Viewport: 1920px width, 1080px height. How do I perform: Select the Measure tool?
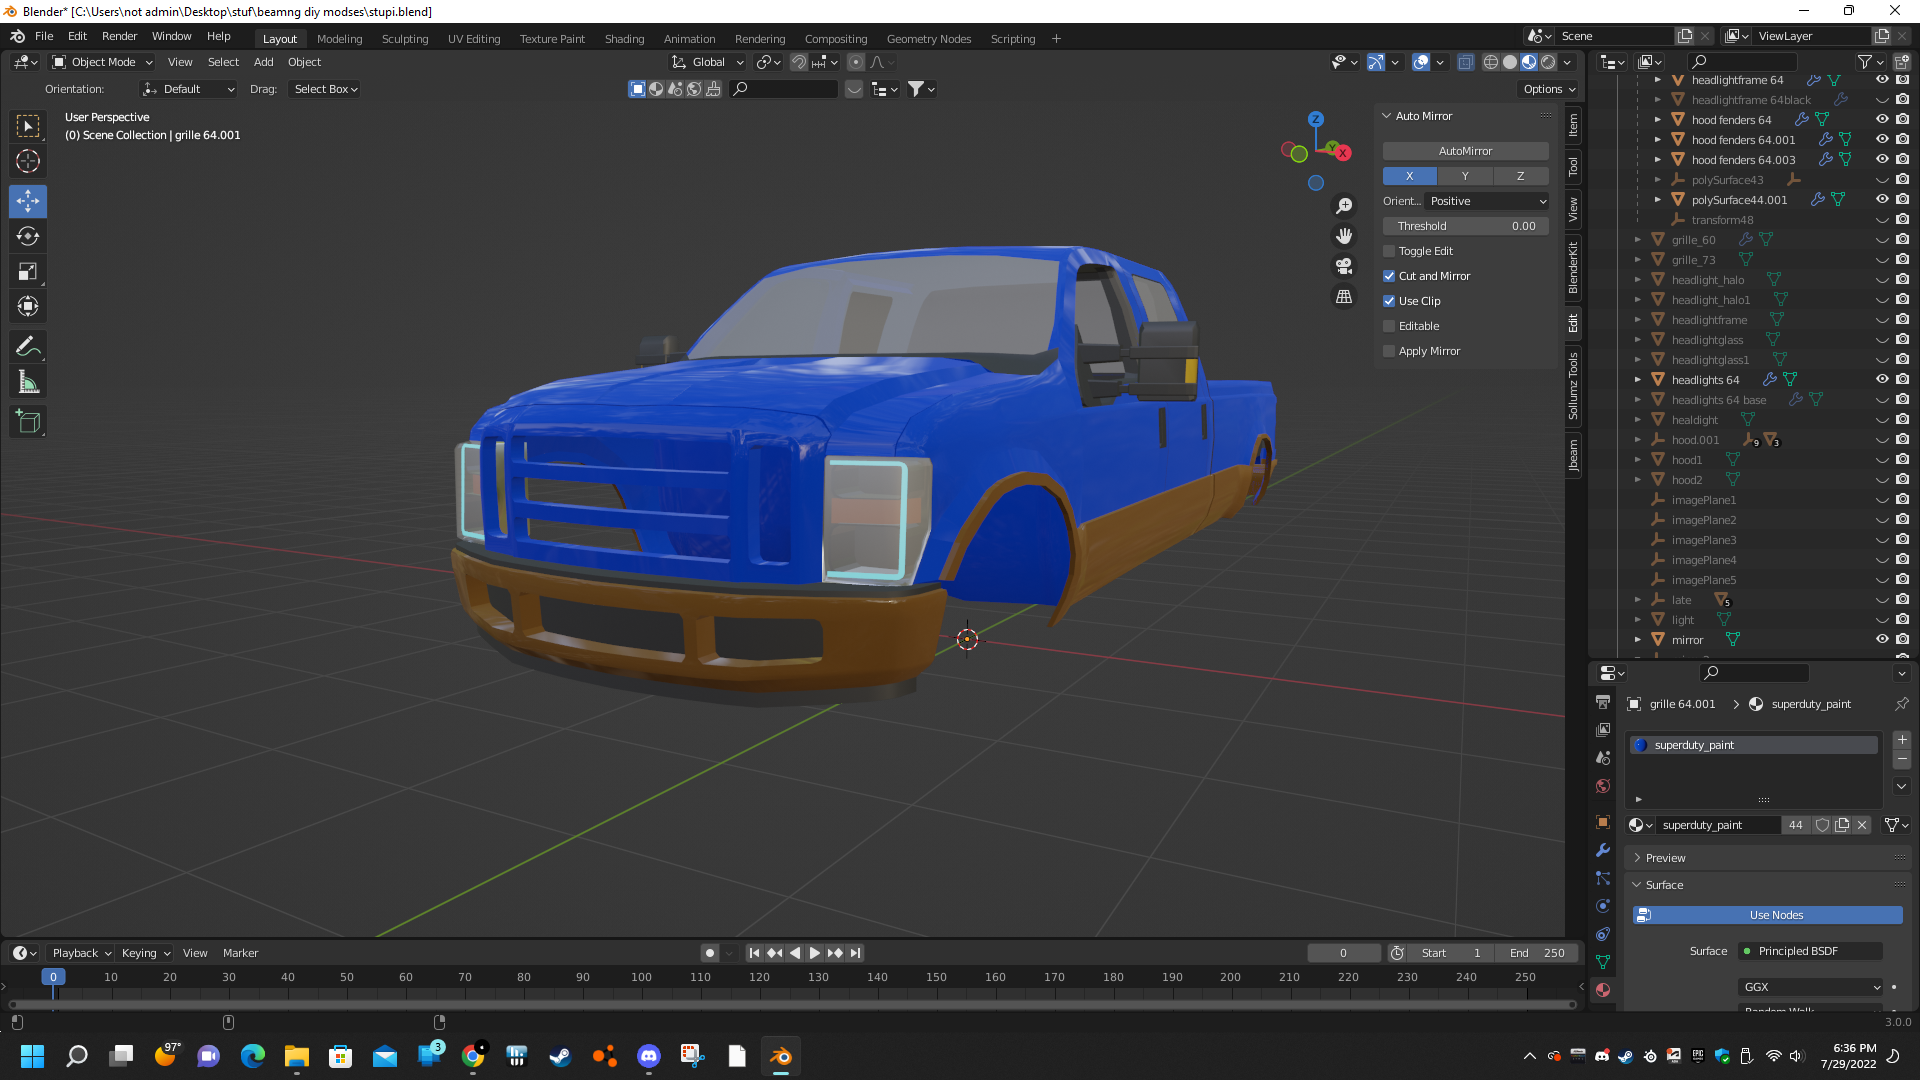28,382
